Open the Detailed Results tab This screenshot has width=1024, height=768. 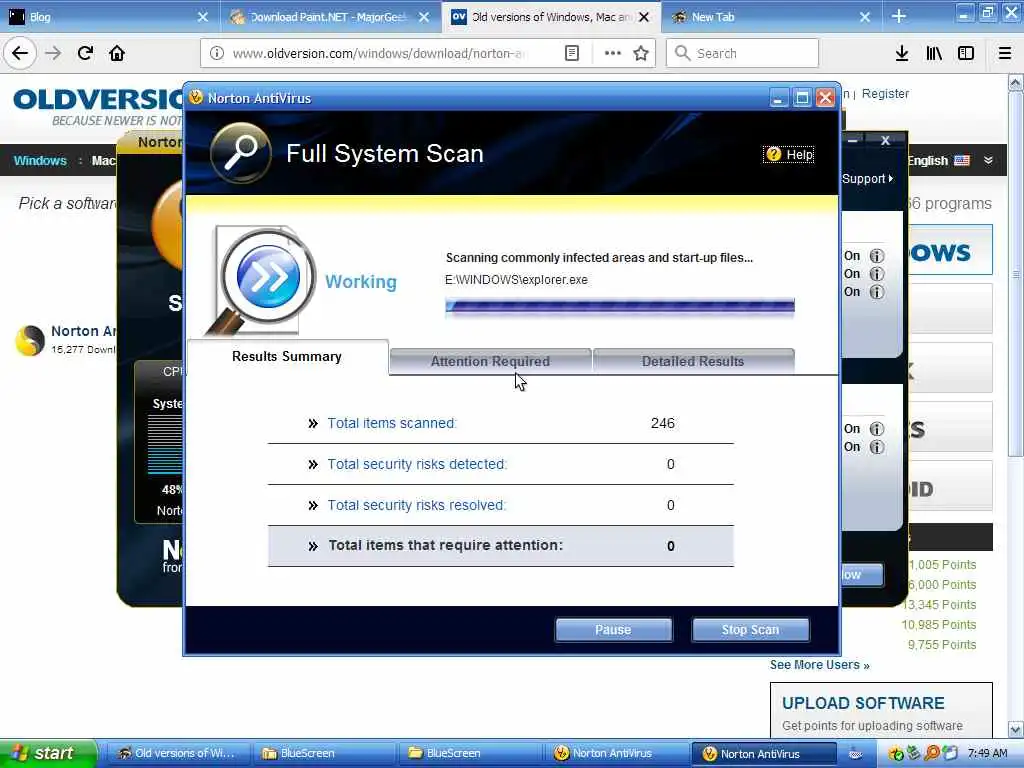pyautogui.click(x=693, y=361)
